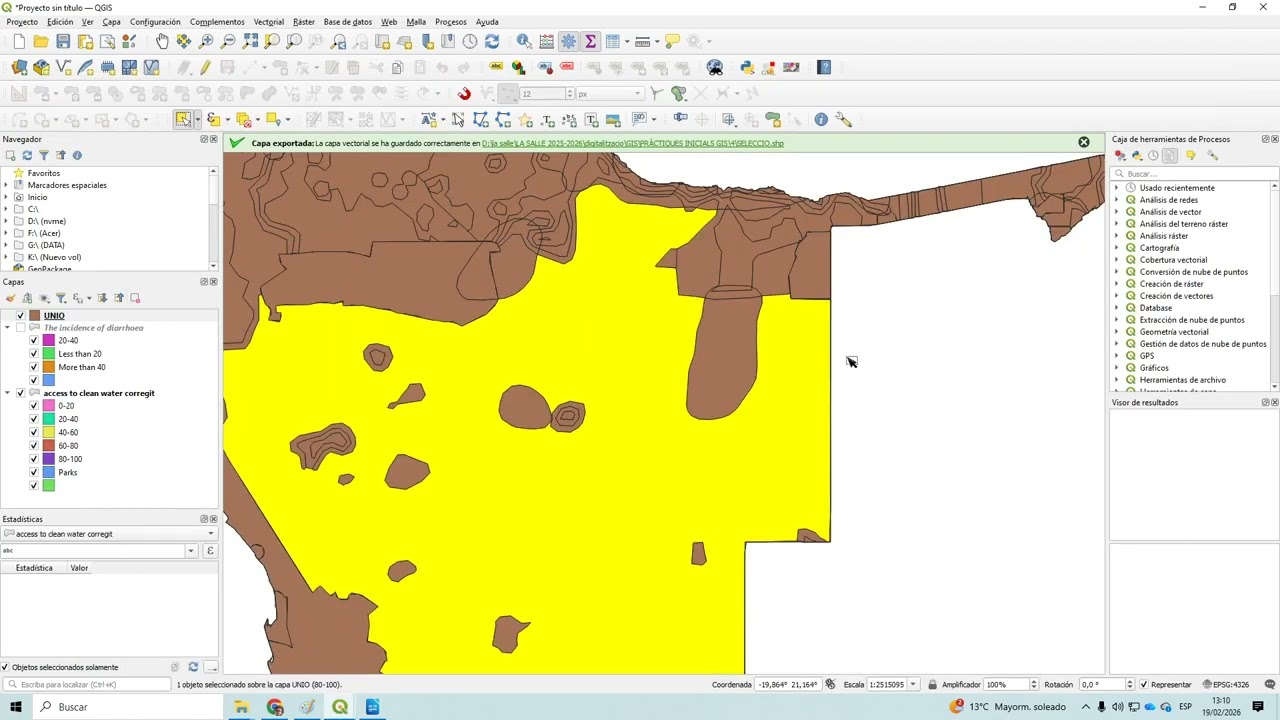Refresh the map canvas
Image resolution: width=1280 pixels, height=720 pixels.
[x=492, y=41]
